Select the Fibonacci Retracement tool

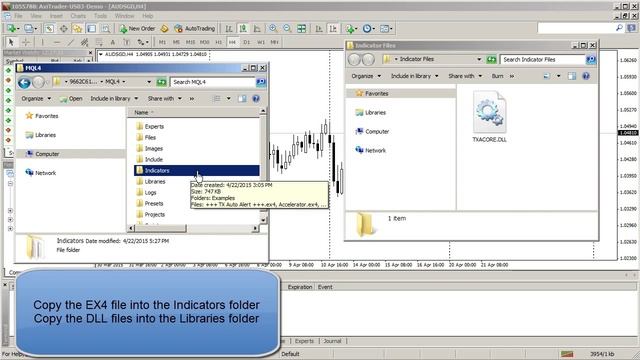point(99,42)
